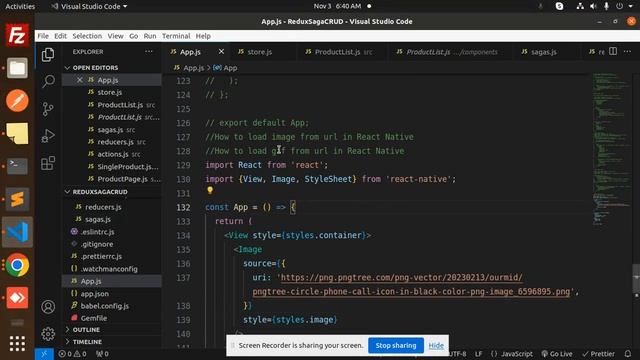Launch Sublime Text from the dock

[17, 199]
